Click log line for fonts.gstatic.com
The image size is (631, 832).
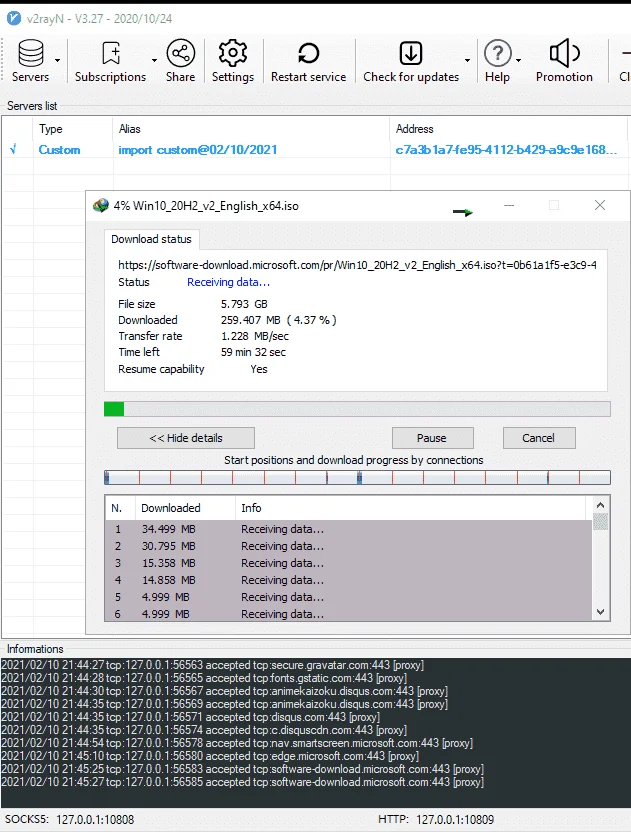[x=204, y=678]
